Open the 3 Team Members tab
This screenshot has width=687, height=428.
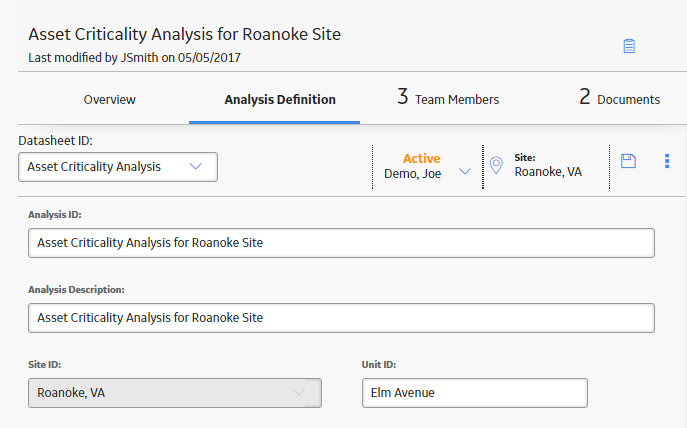[x=448, y=97]
